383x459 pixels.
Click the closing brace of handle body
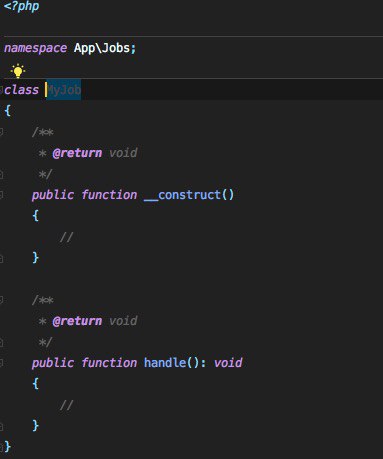point(35,426)
